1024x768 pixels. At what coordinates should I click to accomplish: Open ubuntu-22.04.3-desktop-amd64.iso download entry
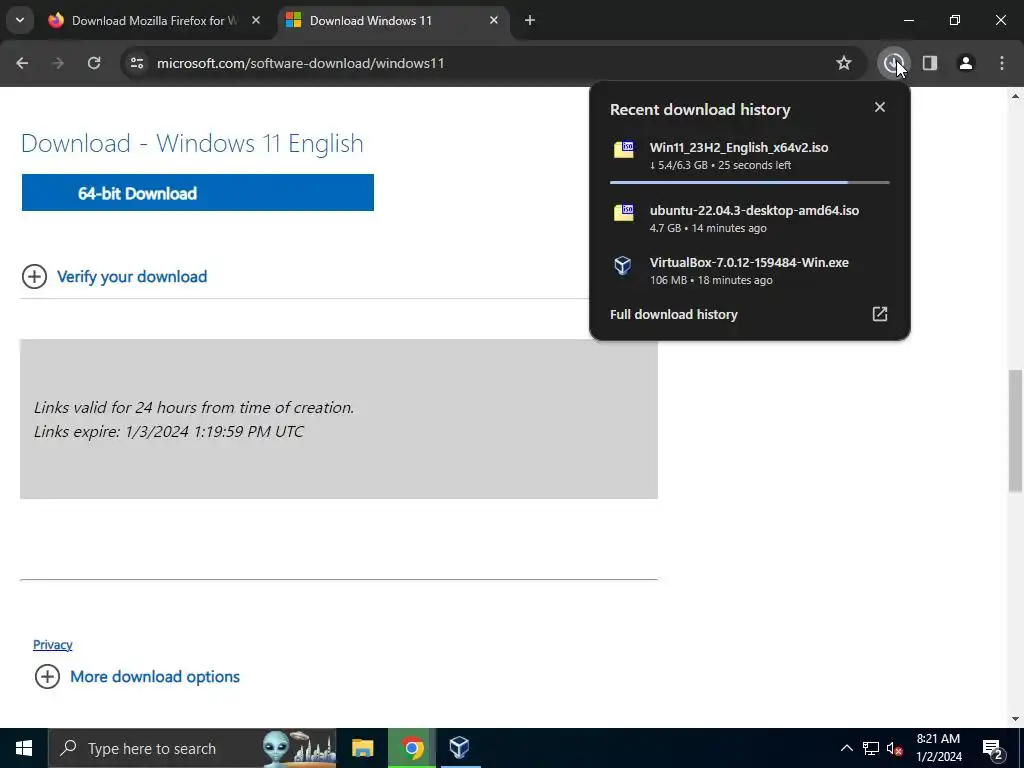coord(750,218)
